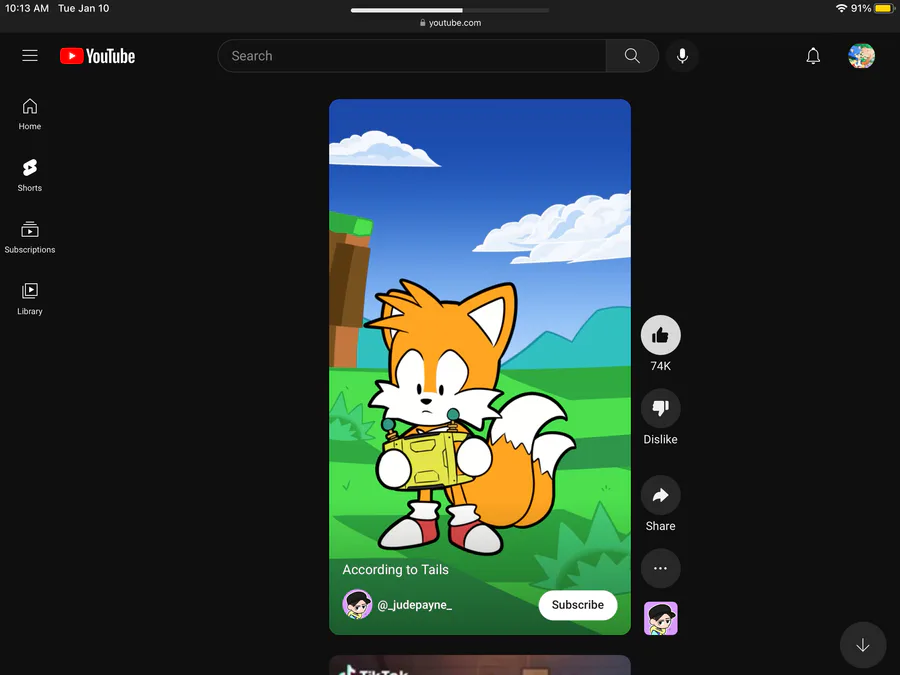This screenshot has height=675, width=900.
Task: Share this short
Action: coord(660,495)
